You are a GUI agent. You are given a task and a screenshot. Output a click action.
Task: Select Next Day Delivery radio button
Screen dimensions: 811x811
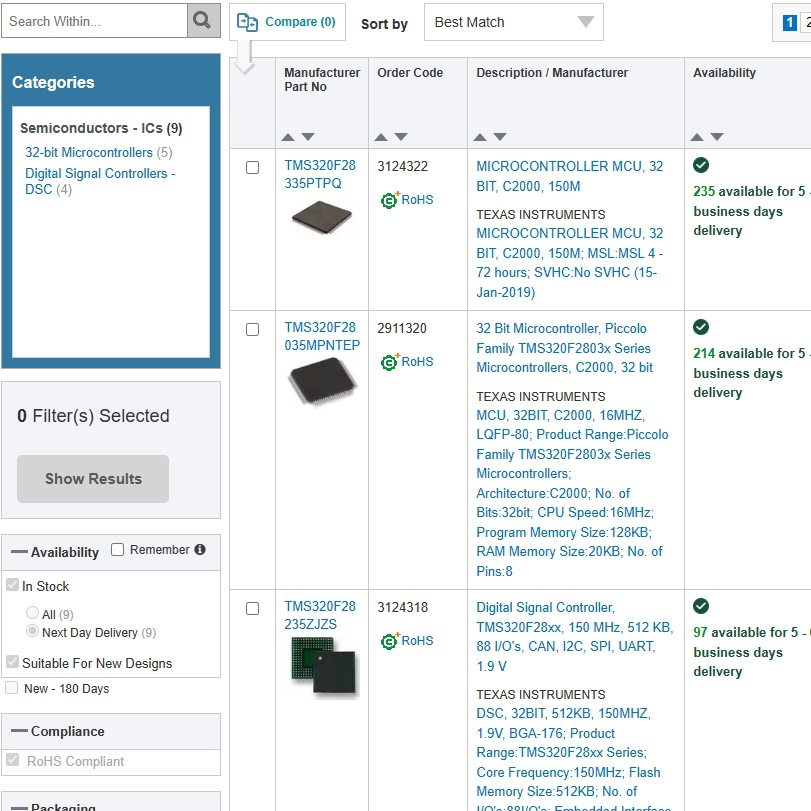point(33,630)
